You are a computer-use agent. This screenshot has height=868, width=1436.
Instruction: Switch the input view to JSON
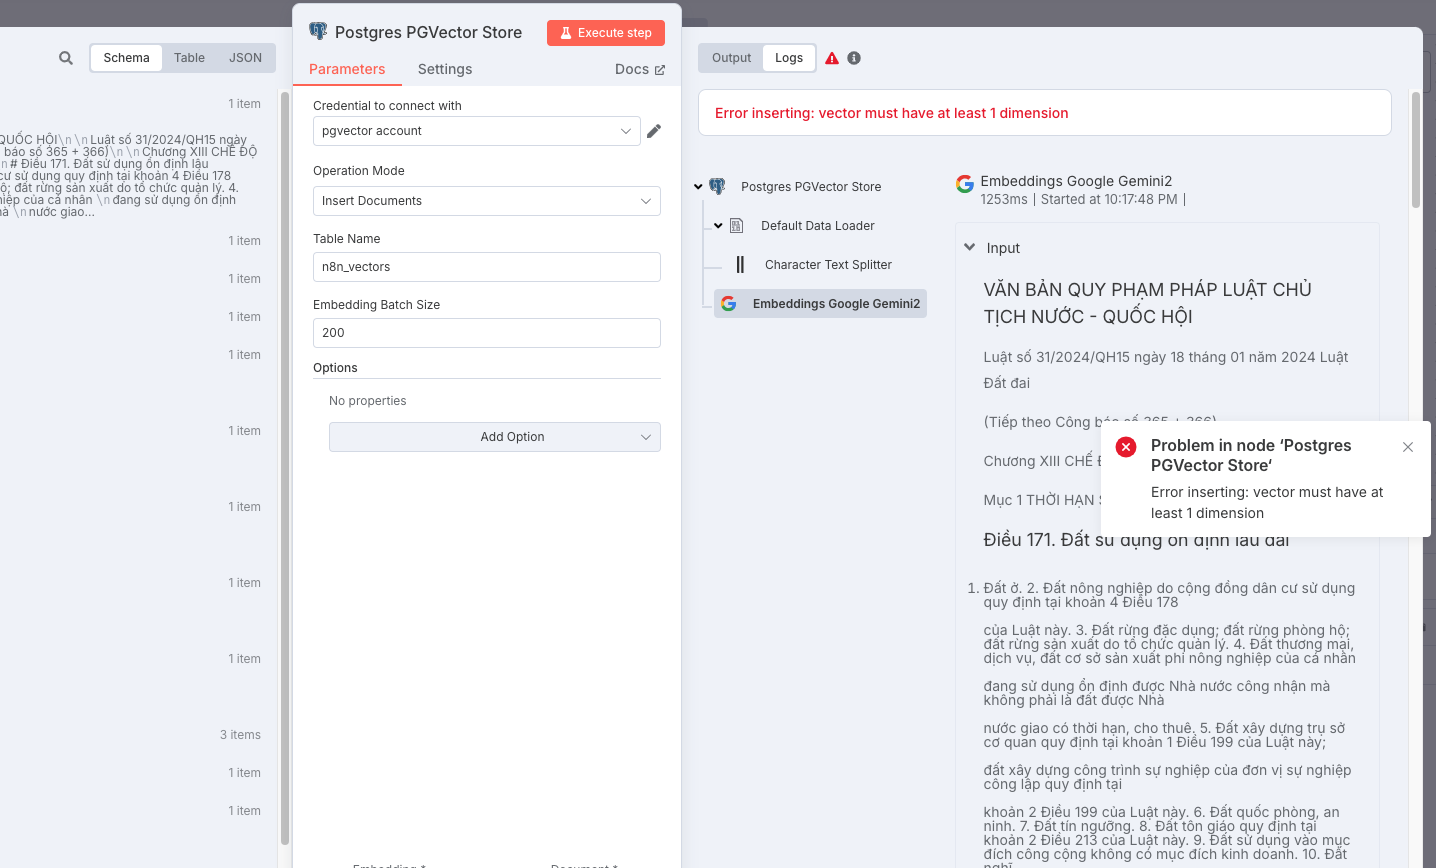point(245,58)
